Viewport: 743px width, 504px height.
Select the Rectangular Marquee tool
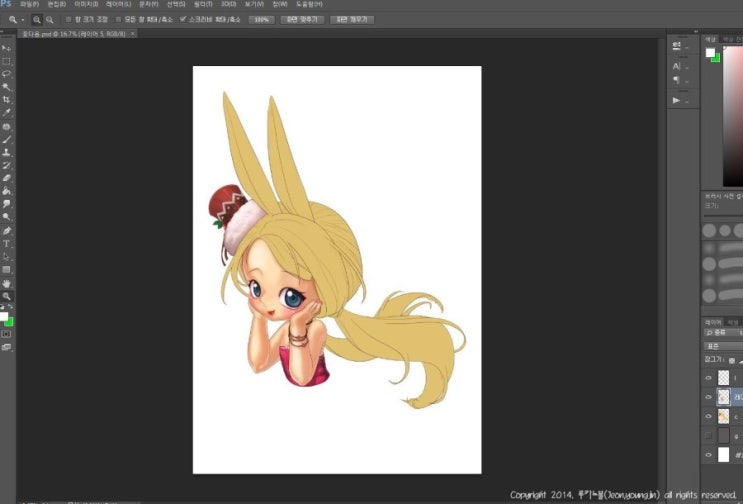[x=6, y=62]
